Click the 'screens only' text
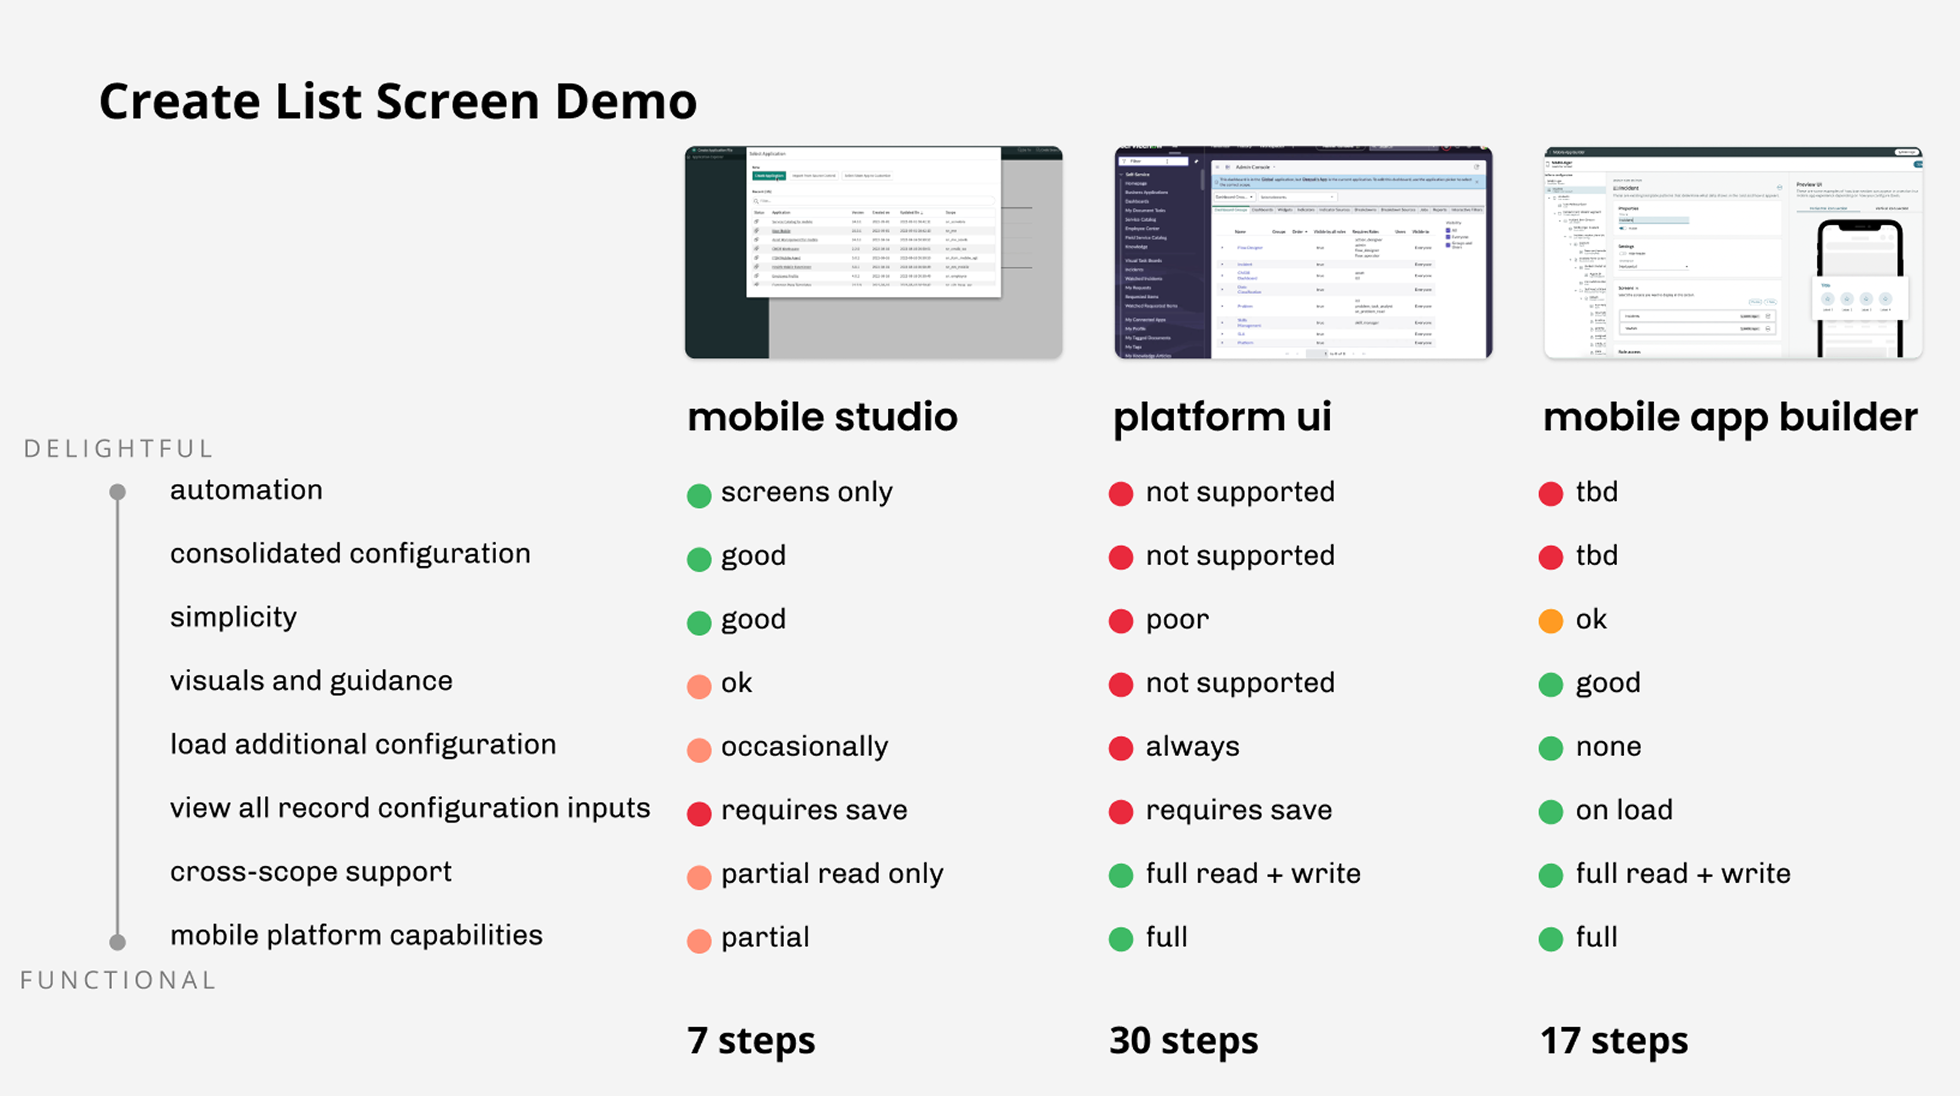 807,492
